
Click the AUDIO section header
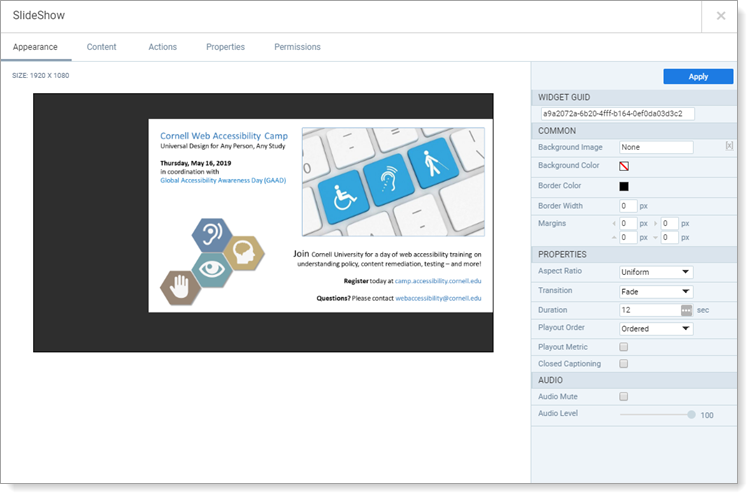click(634, 380)
